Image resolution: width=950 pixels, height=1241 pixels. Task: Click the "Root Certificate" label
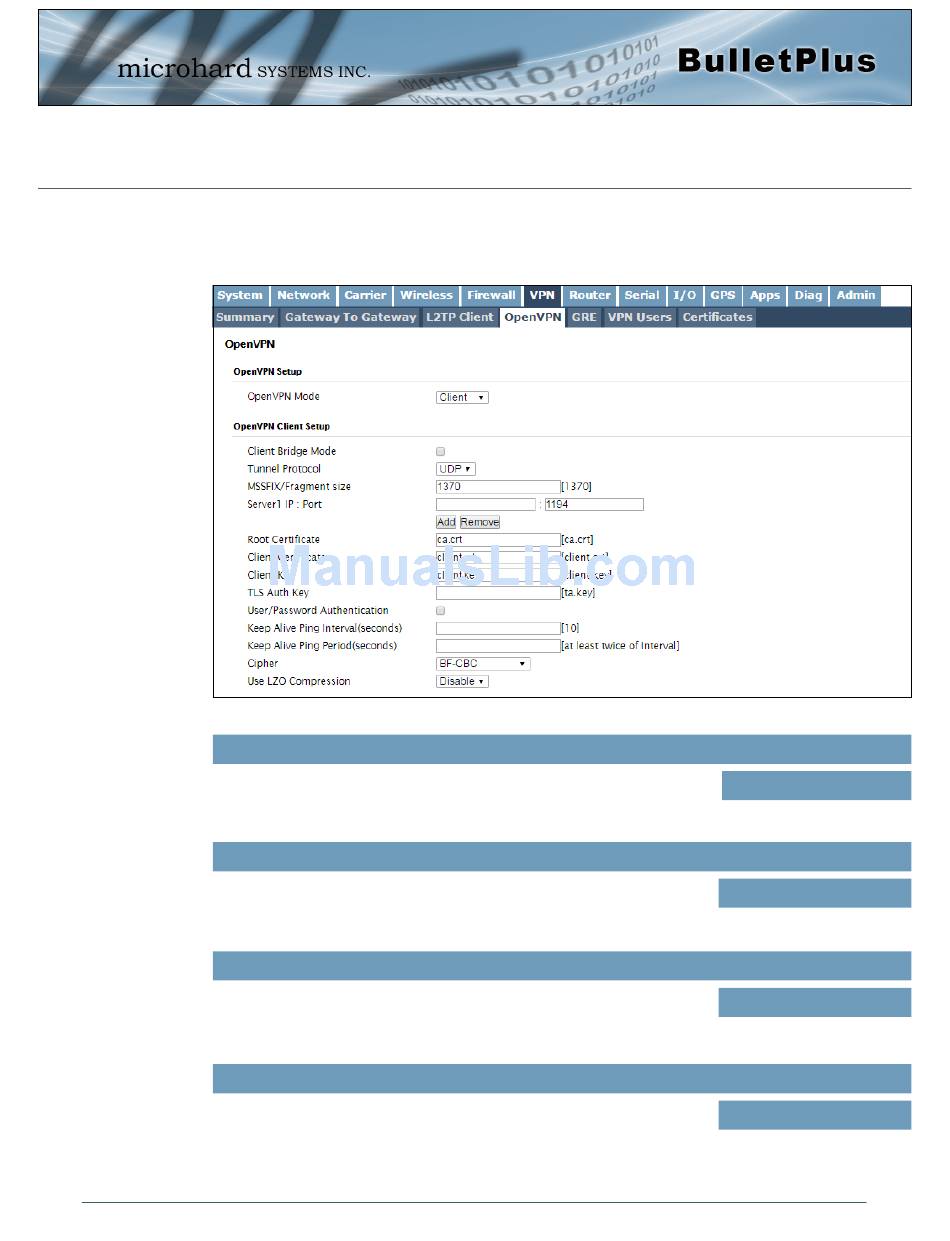pyautogui.click(x=284, y=540)
